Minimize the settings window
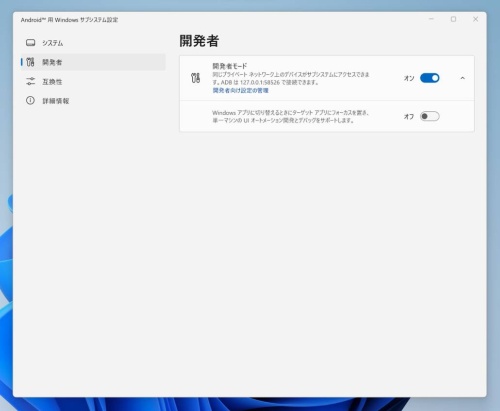500x411 pixels. tap(431, 19)
